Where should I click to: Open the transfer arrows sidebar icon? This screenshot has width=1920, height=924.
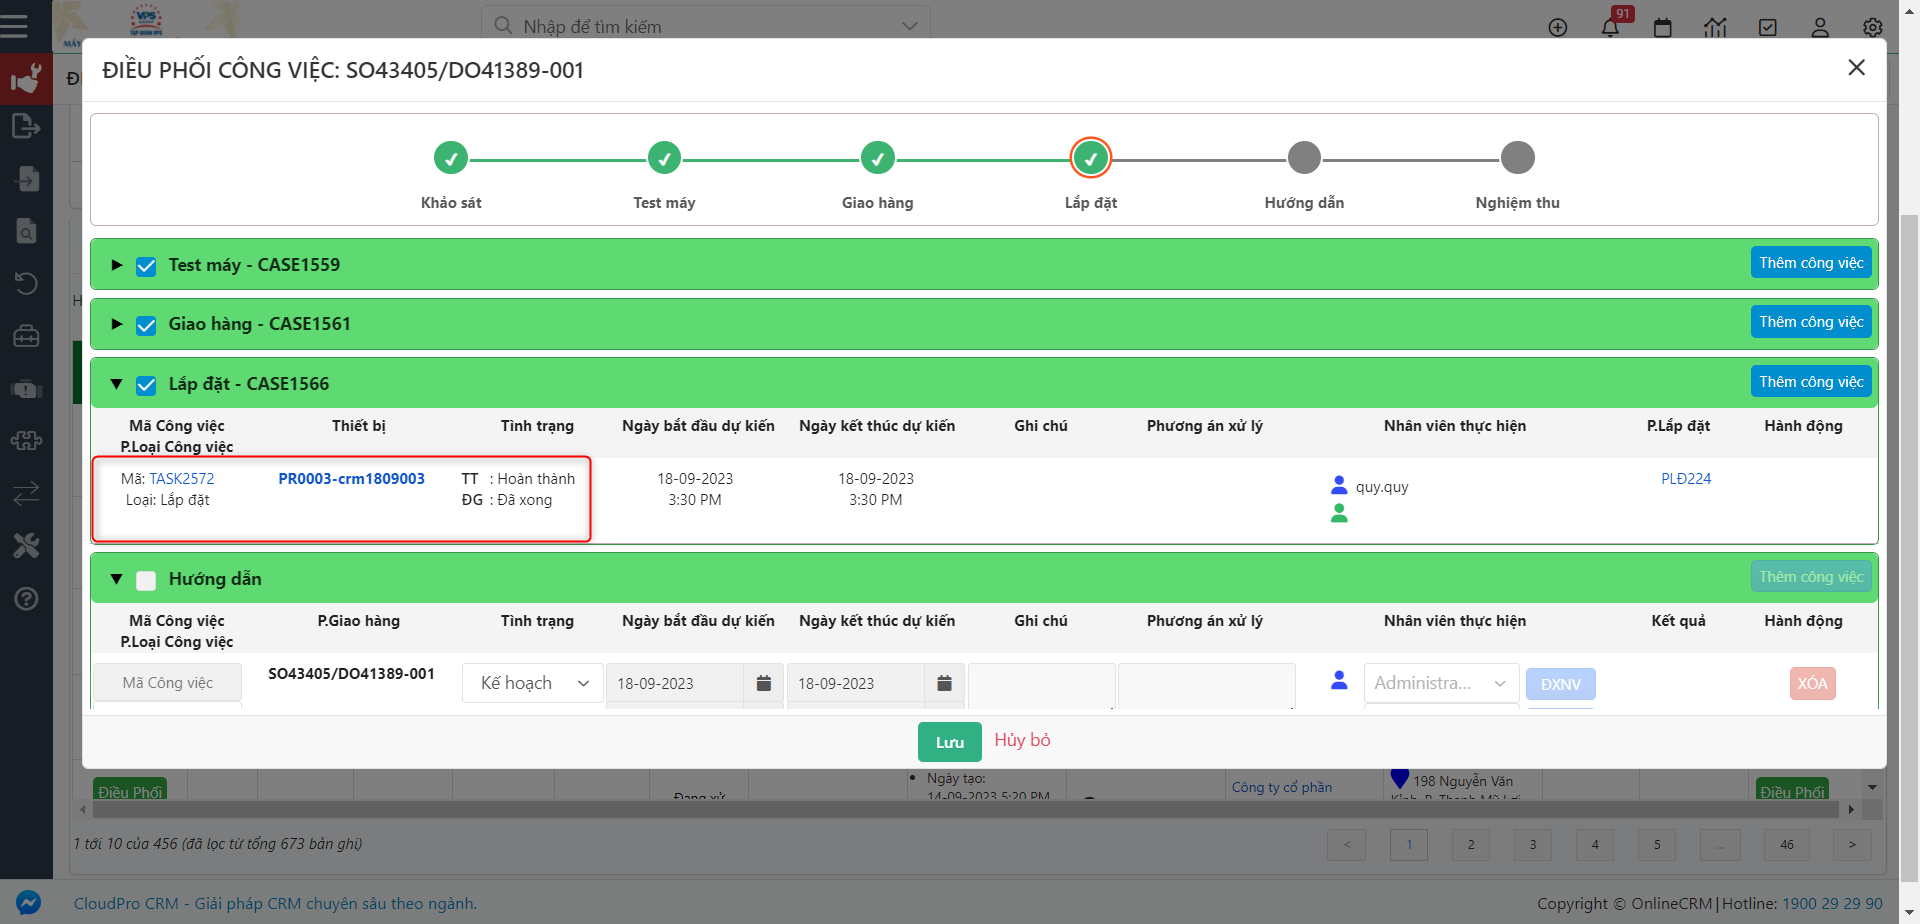coord(26,493)
